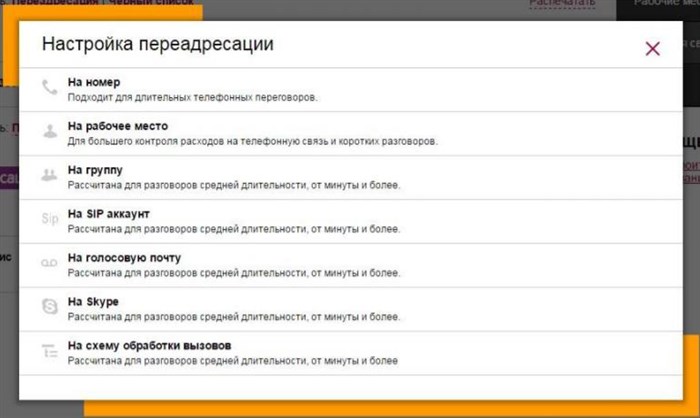This screenshot has height=418, width=700.
Task: Choose На Skype forwarding option
Action: point(351,309)
